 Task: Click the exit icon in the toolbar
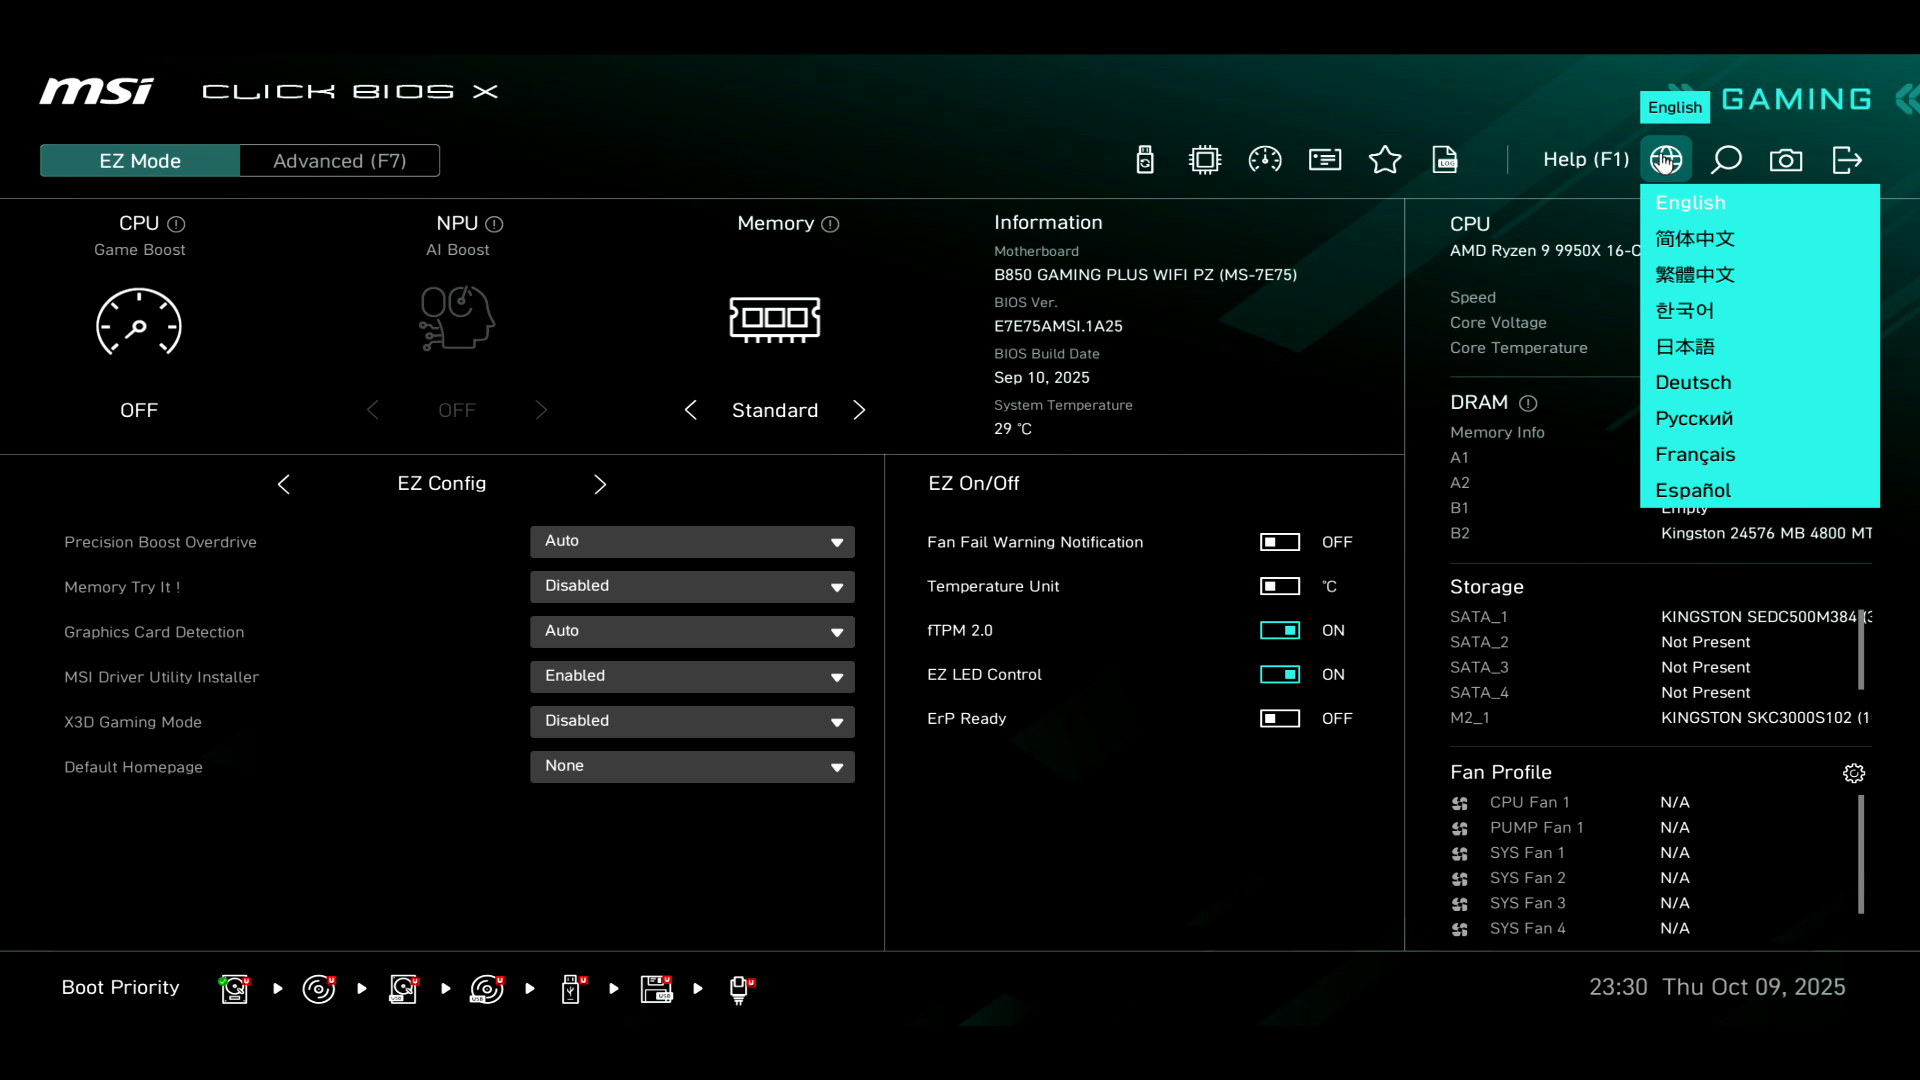[1847, 160]
